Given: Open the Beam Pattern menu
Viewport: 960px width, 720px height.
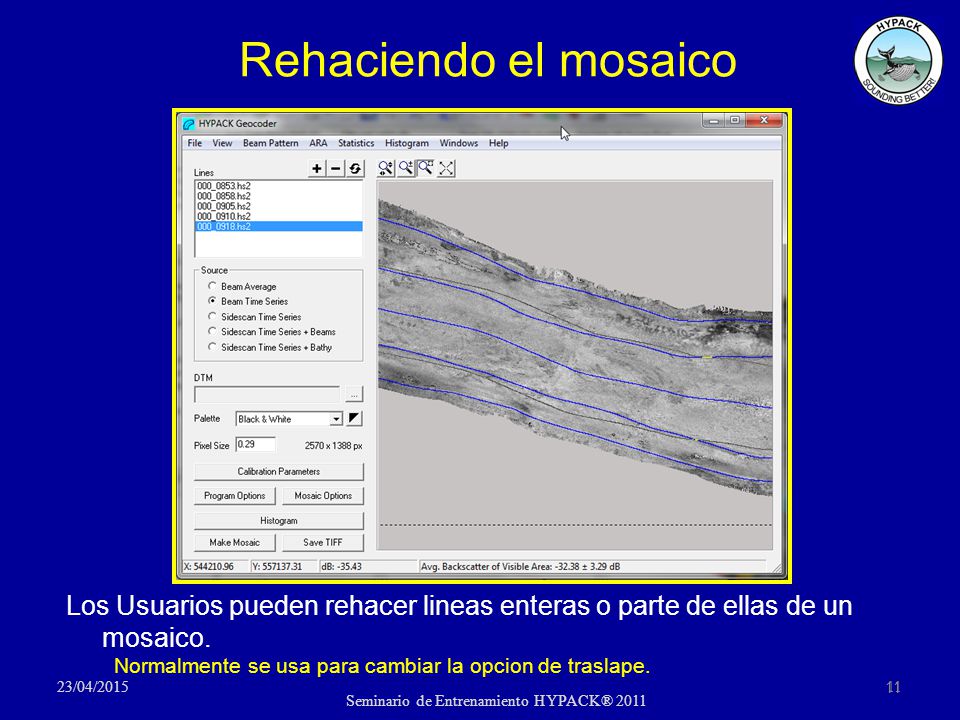Looking at the screenshot, I should (271, 143).
